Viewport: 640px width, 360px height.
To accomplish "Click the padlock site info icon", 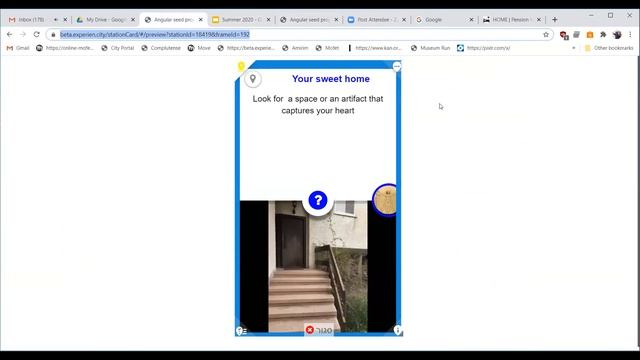I will pyautogui.click(x=53, y=35).
